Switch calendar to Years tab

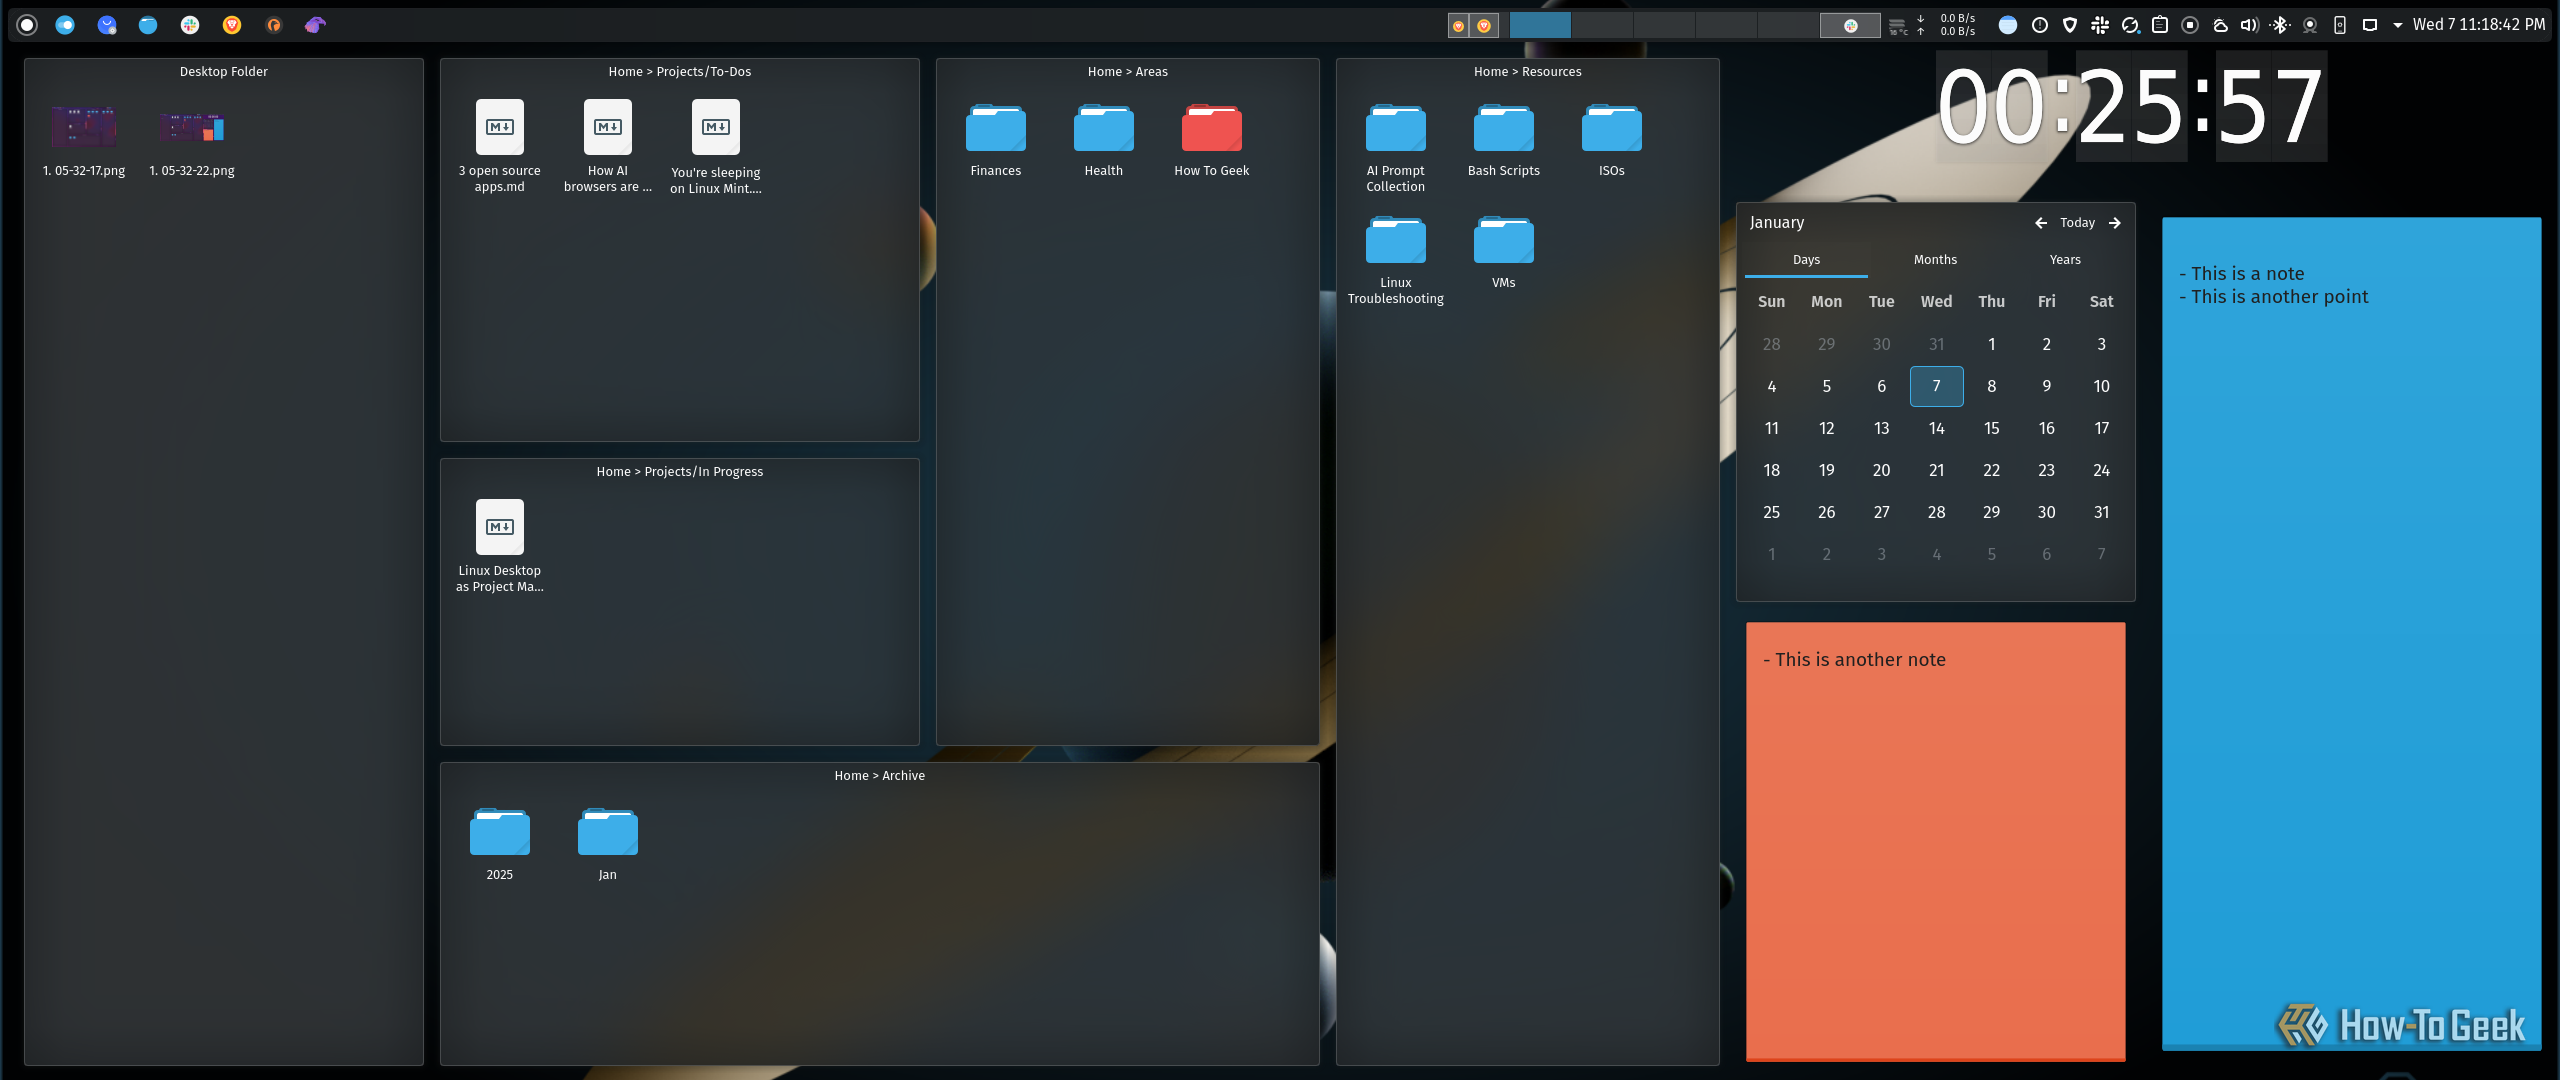point(2065,260)
